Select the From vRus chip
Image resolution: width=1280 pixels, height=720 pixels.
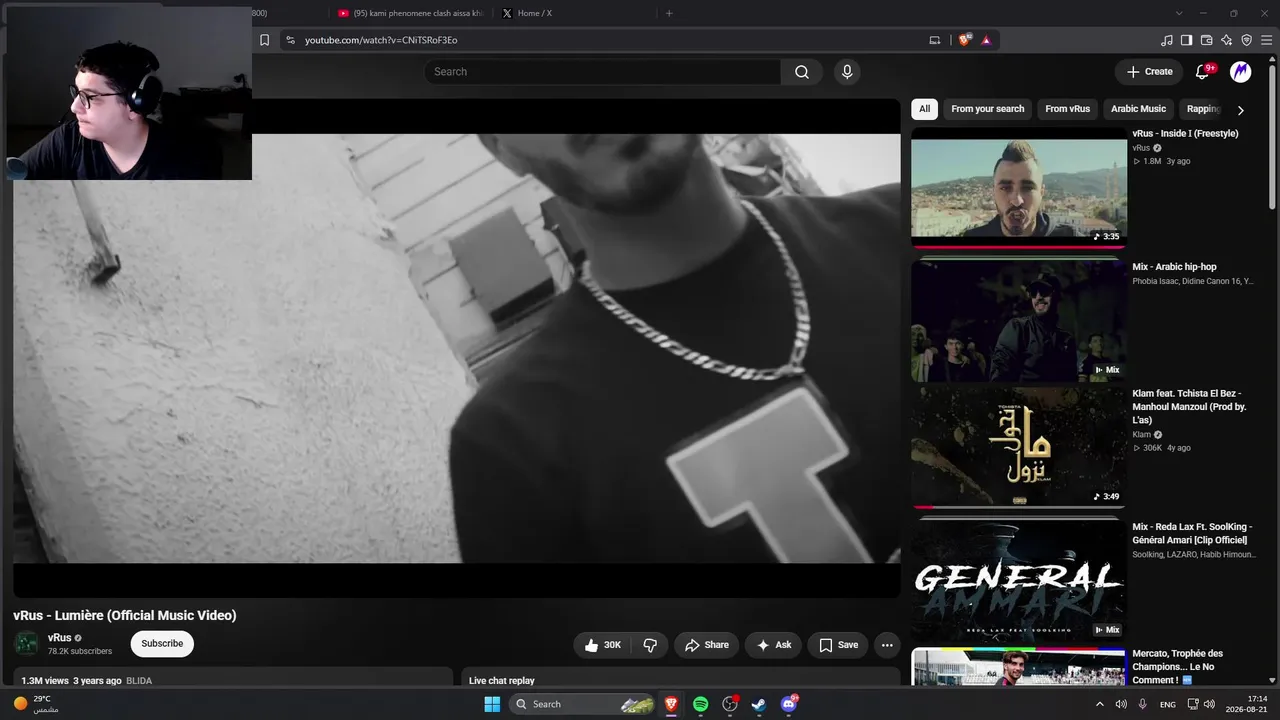[1068, 109]
